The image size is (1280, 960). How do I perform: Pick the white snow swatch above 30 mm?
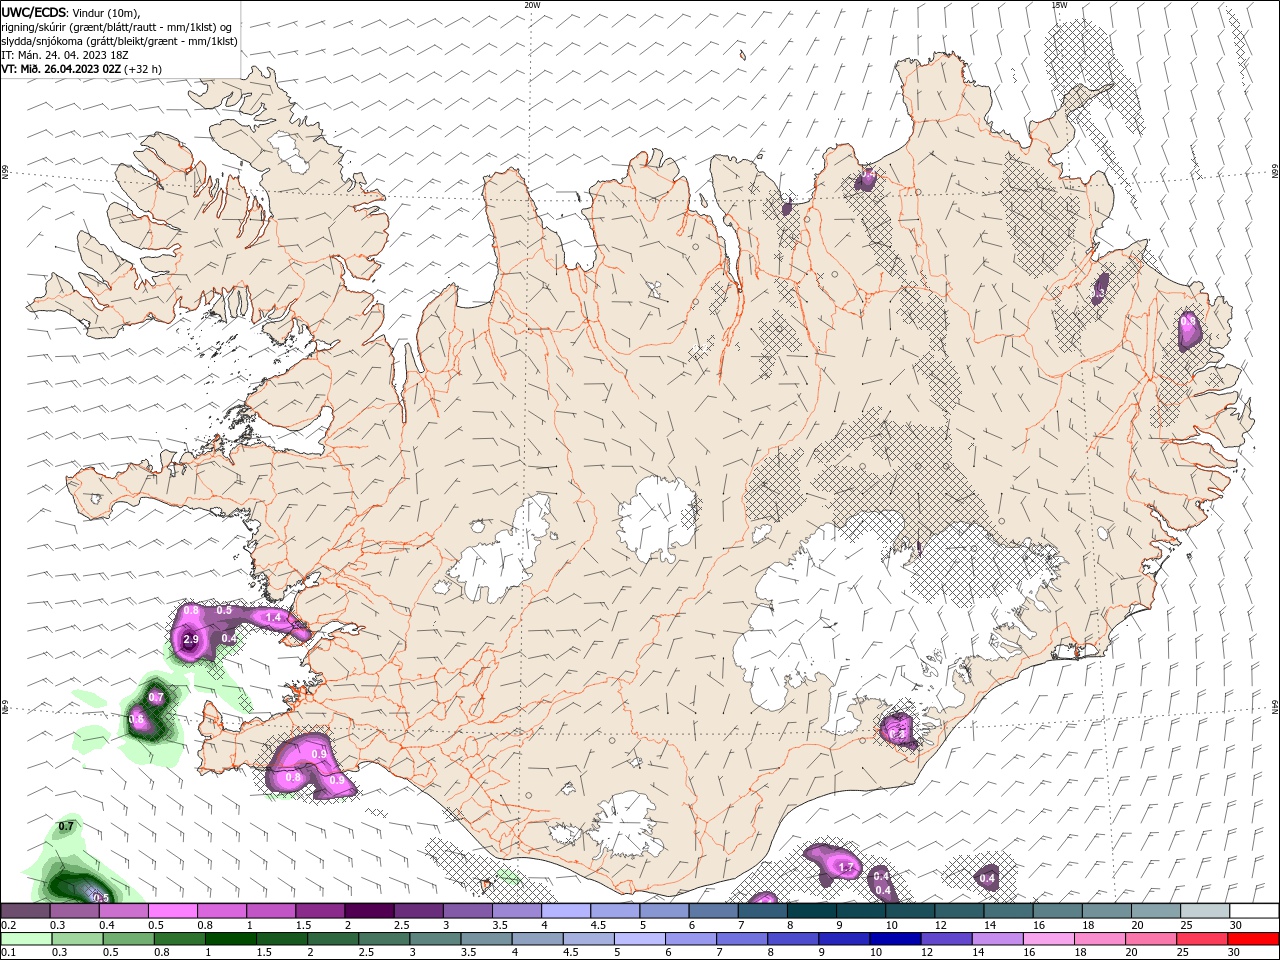point(1253,911)
